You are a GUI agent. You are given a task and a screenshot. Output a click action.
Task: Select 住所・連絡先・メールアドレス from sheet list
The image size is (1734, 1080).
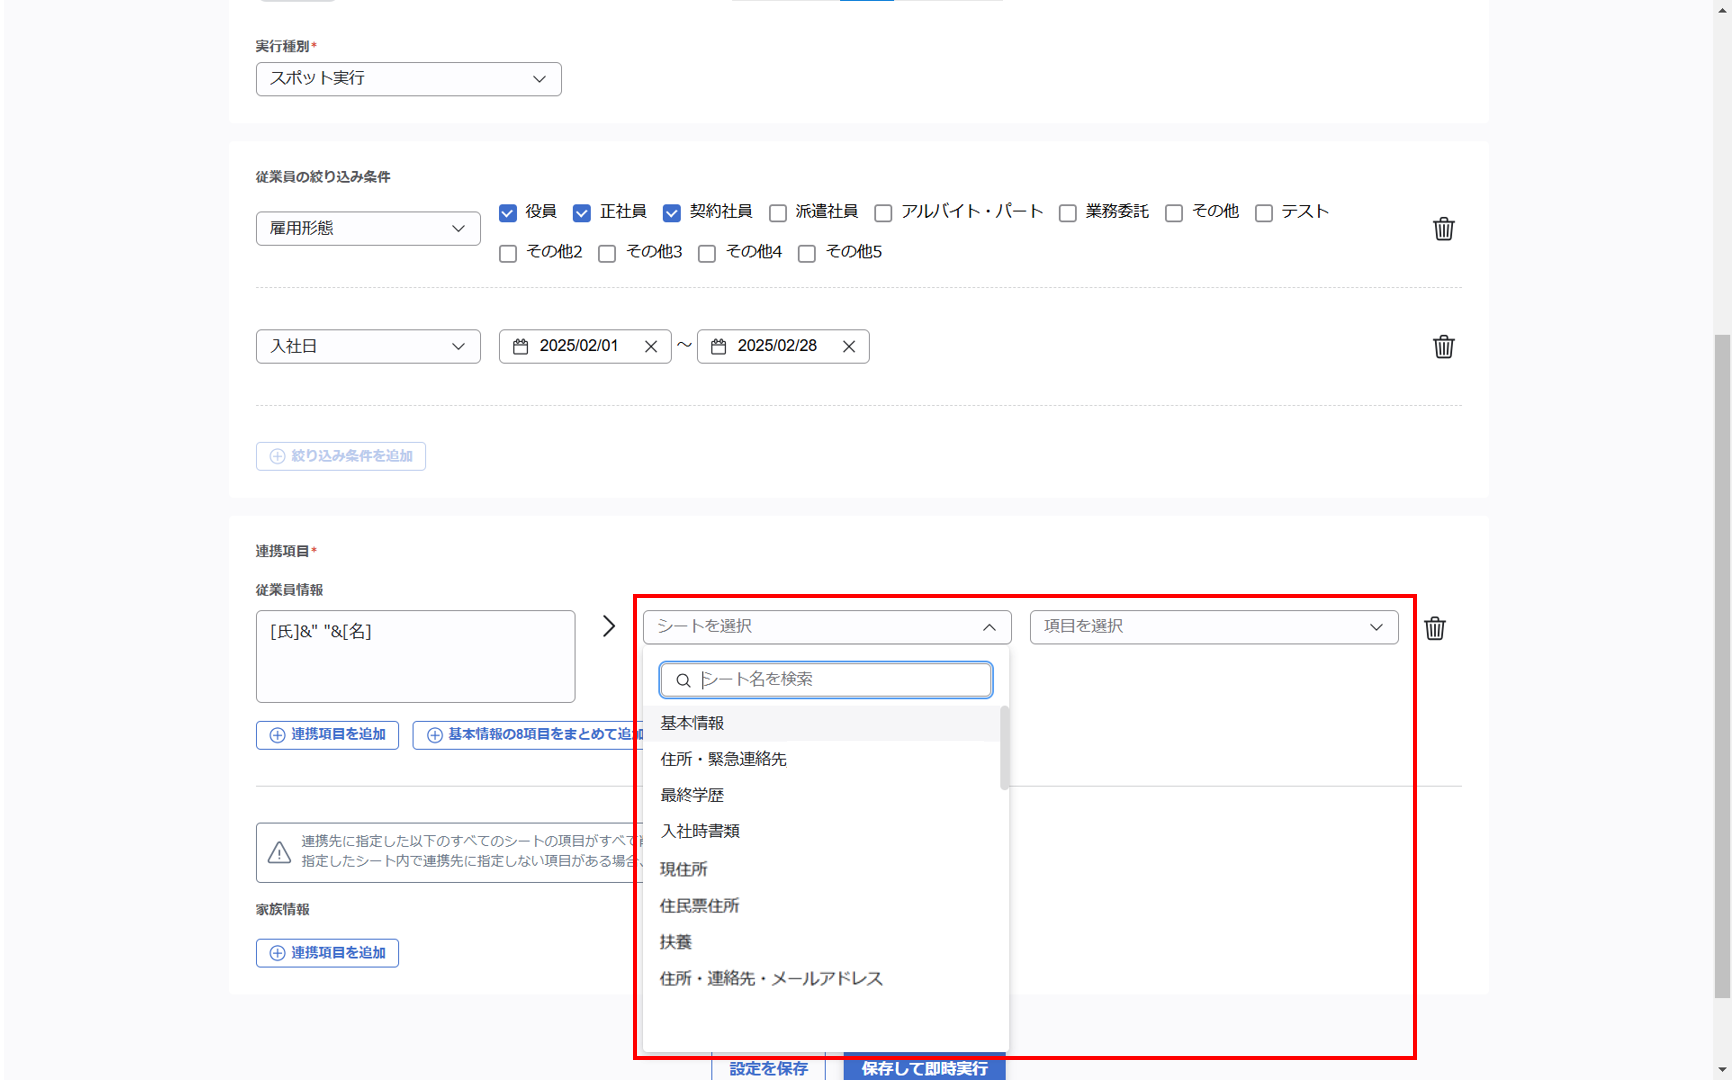point(822,978)
